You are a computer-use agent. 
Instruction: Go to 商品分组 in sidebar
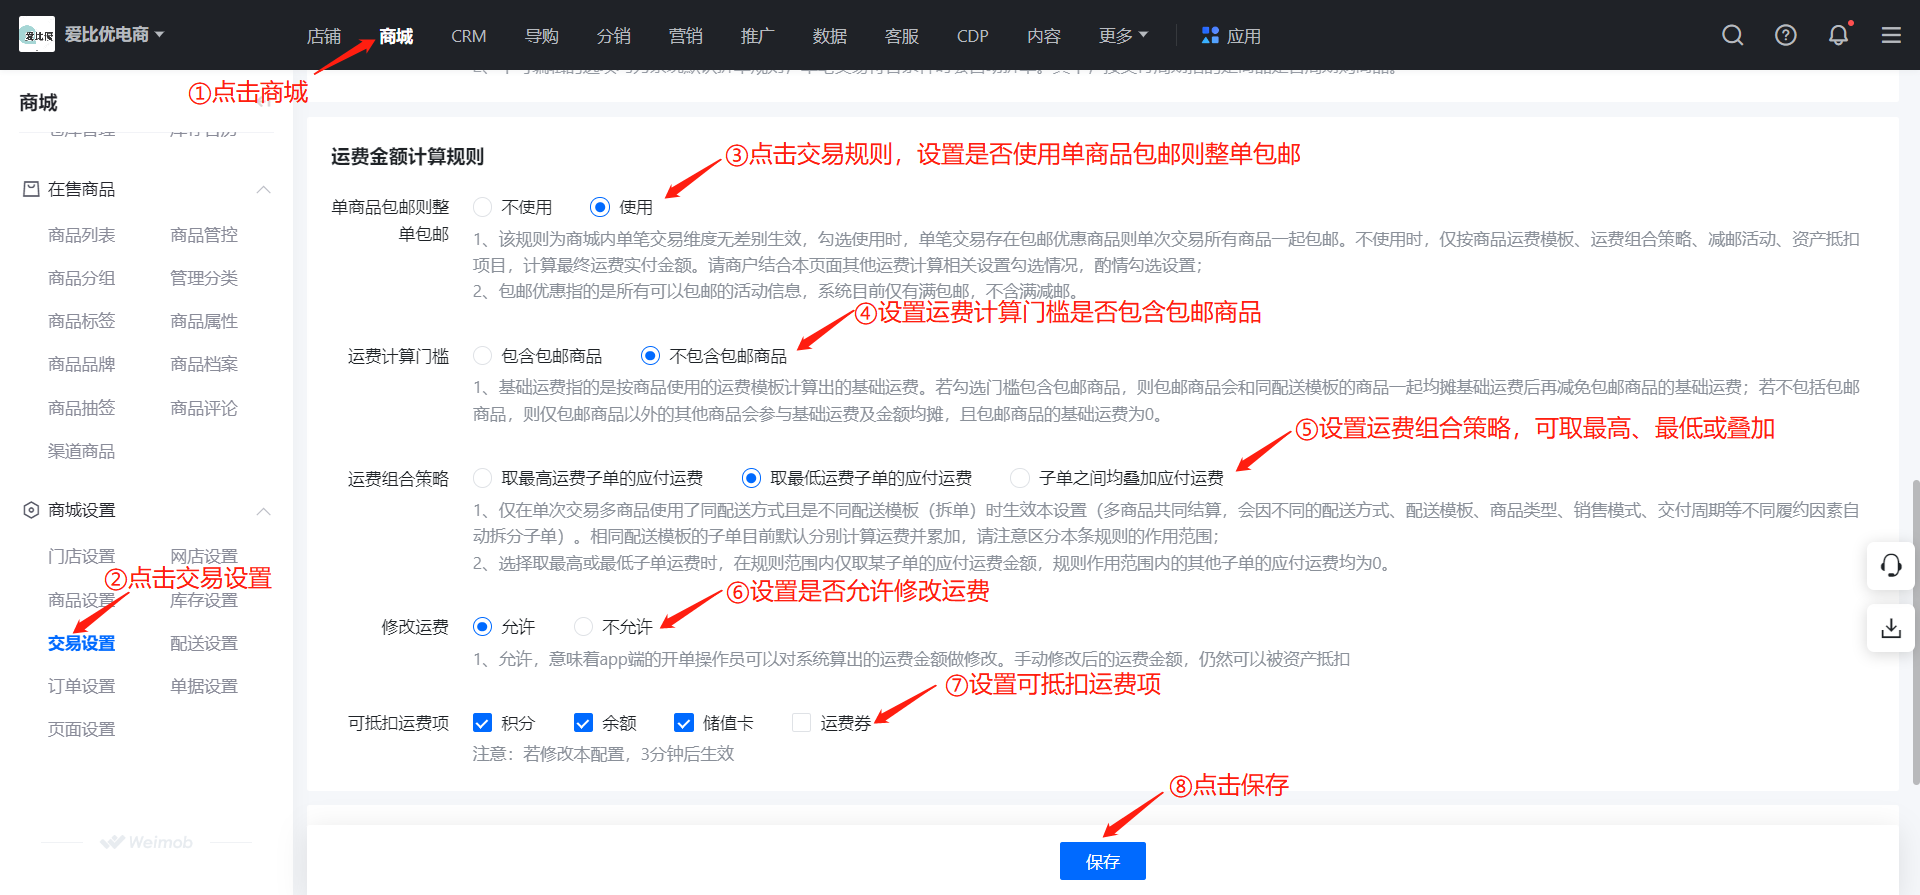pos(82,278)
